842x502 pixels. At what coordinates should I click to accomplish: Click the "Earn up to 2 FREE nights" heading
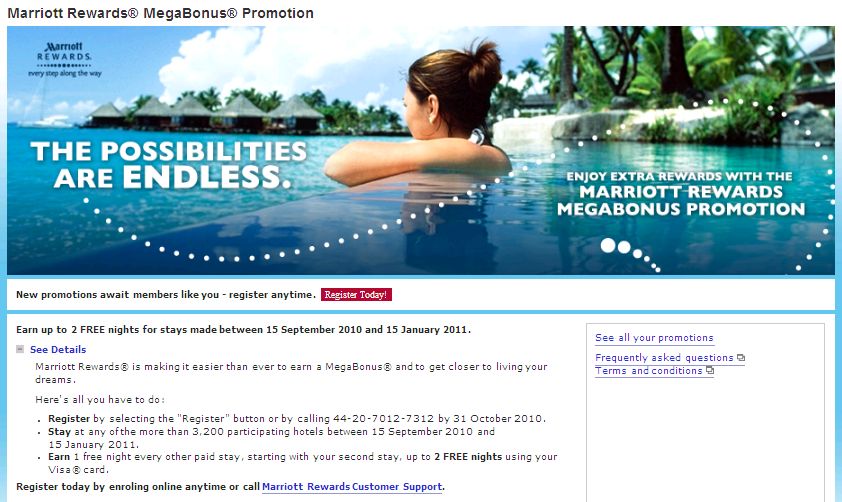(x=243, y=330)
